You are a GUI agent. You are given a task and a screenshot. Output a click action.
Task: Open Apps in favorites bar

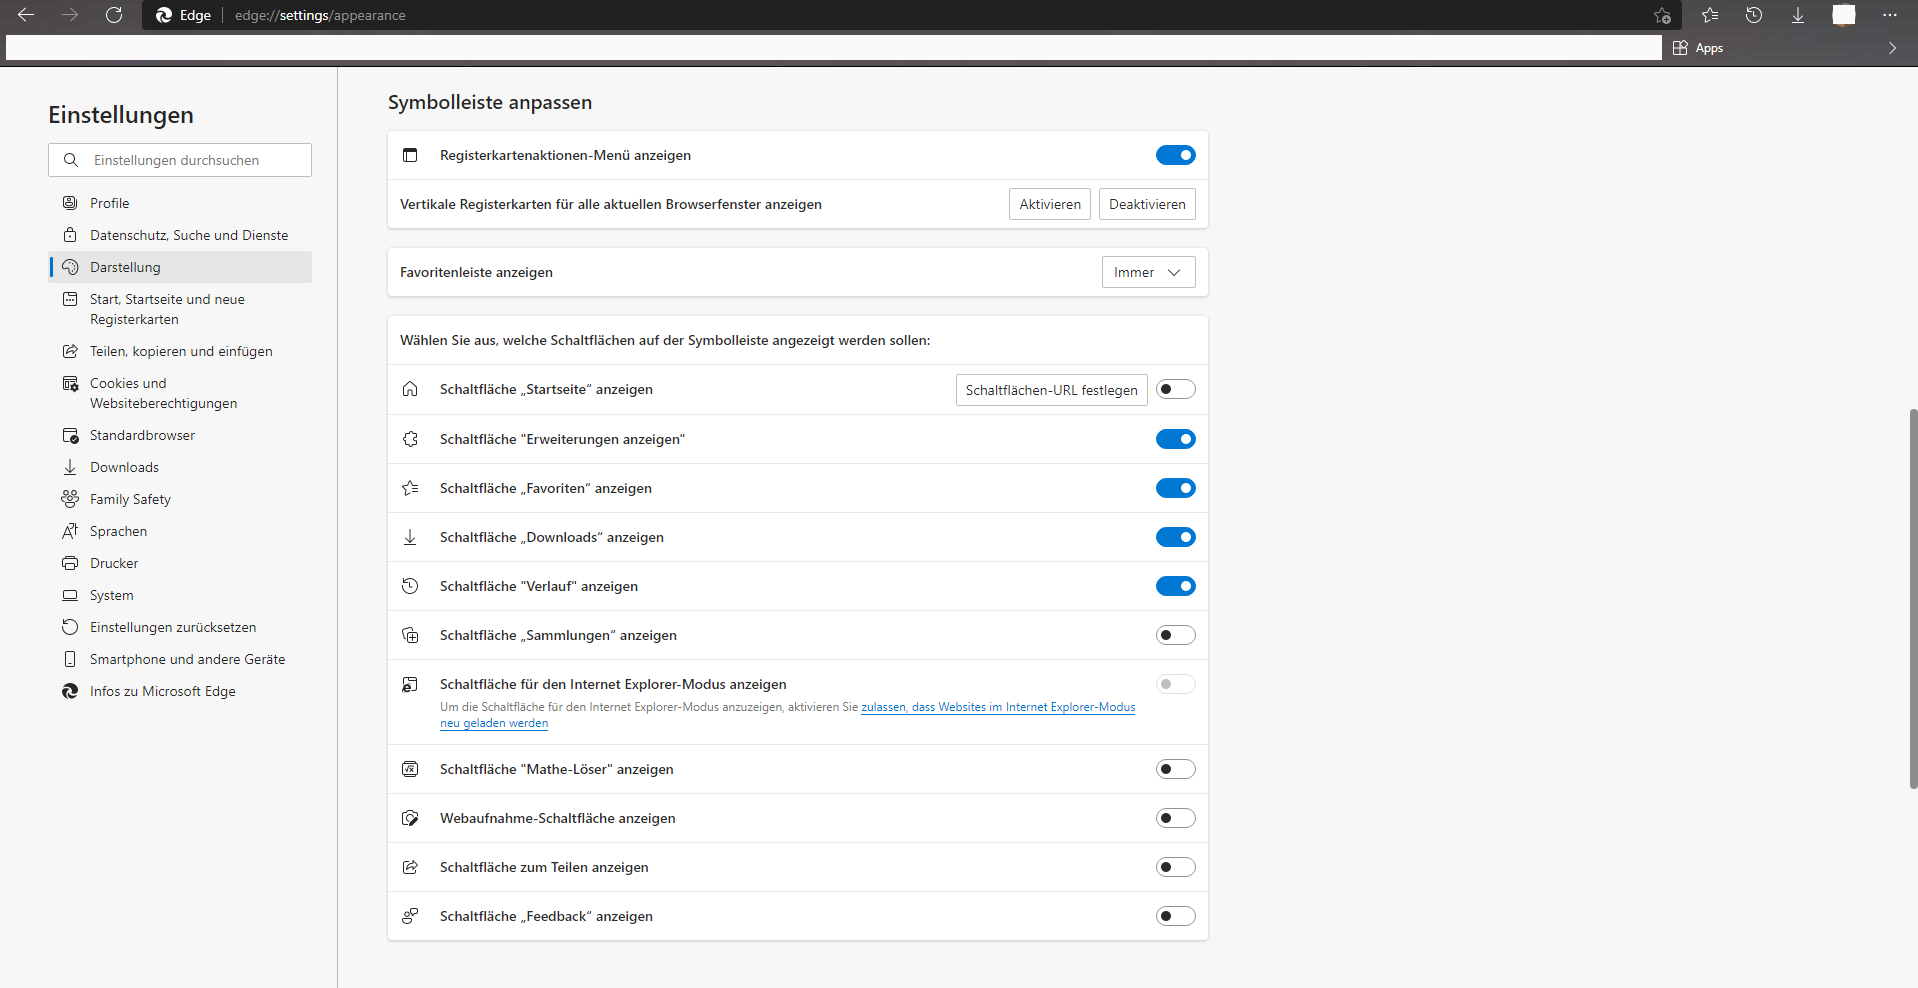tap(1698, 48)
